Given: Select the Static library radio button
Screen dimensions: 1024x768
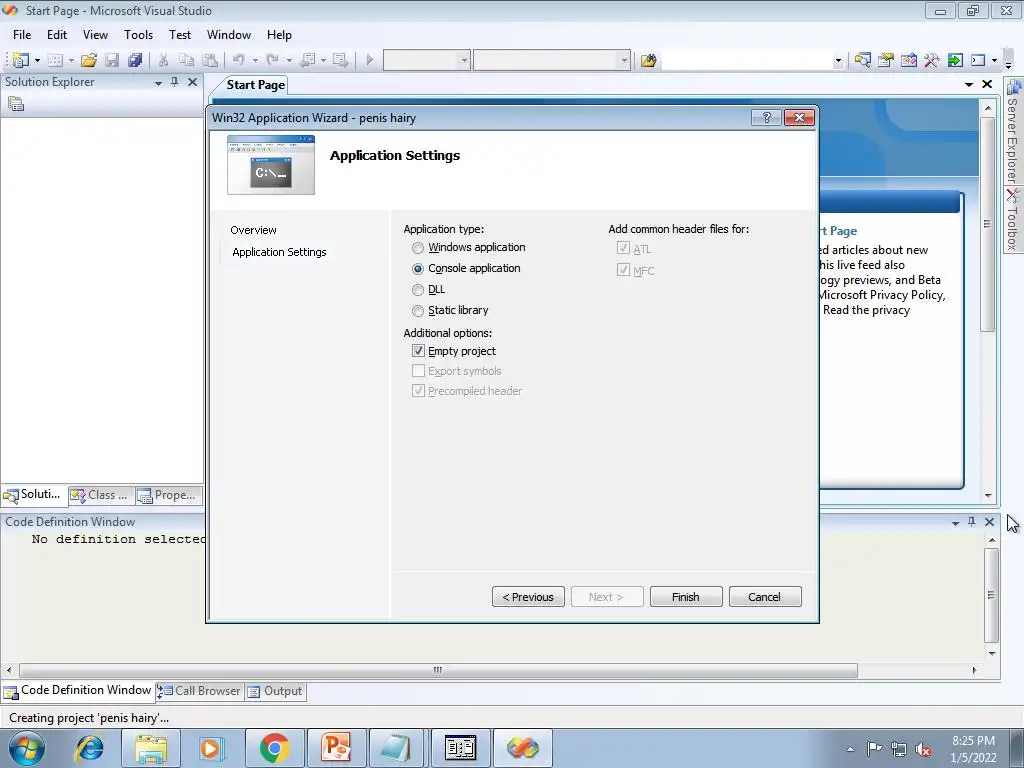Looking at the screenshot, I should (x=418, y=311).
